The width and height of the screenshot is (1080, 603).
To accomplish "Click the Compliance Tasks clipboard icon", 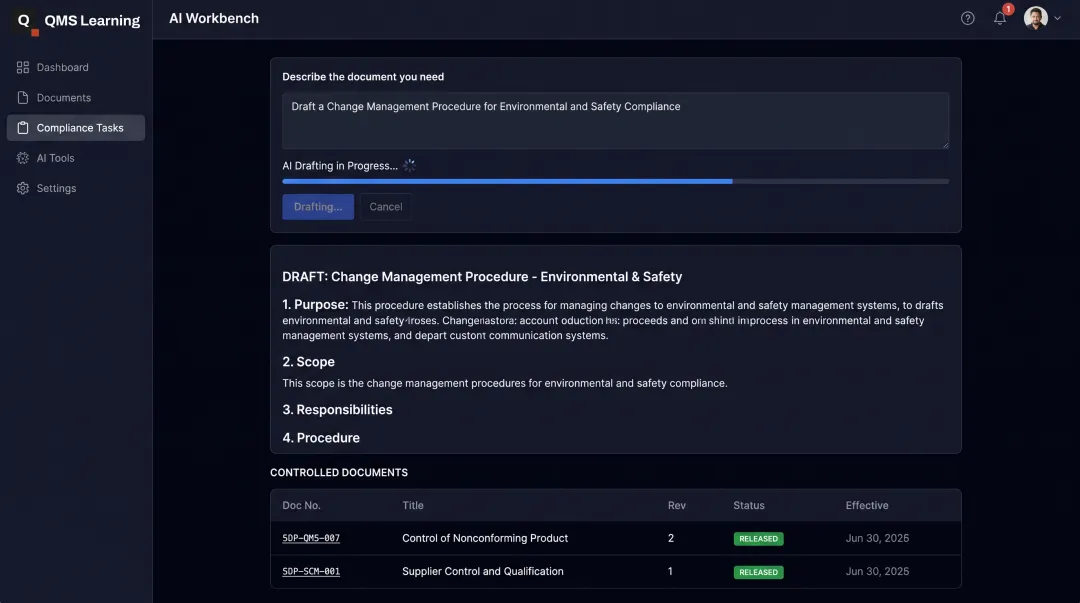I will [x=23, y=127].
